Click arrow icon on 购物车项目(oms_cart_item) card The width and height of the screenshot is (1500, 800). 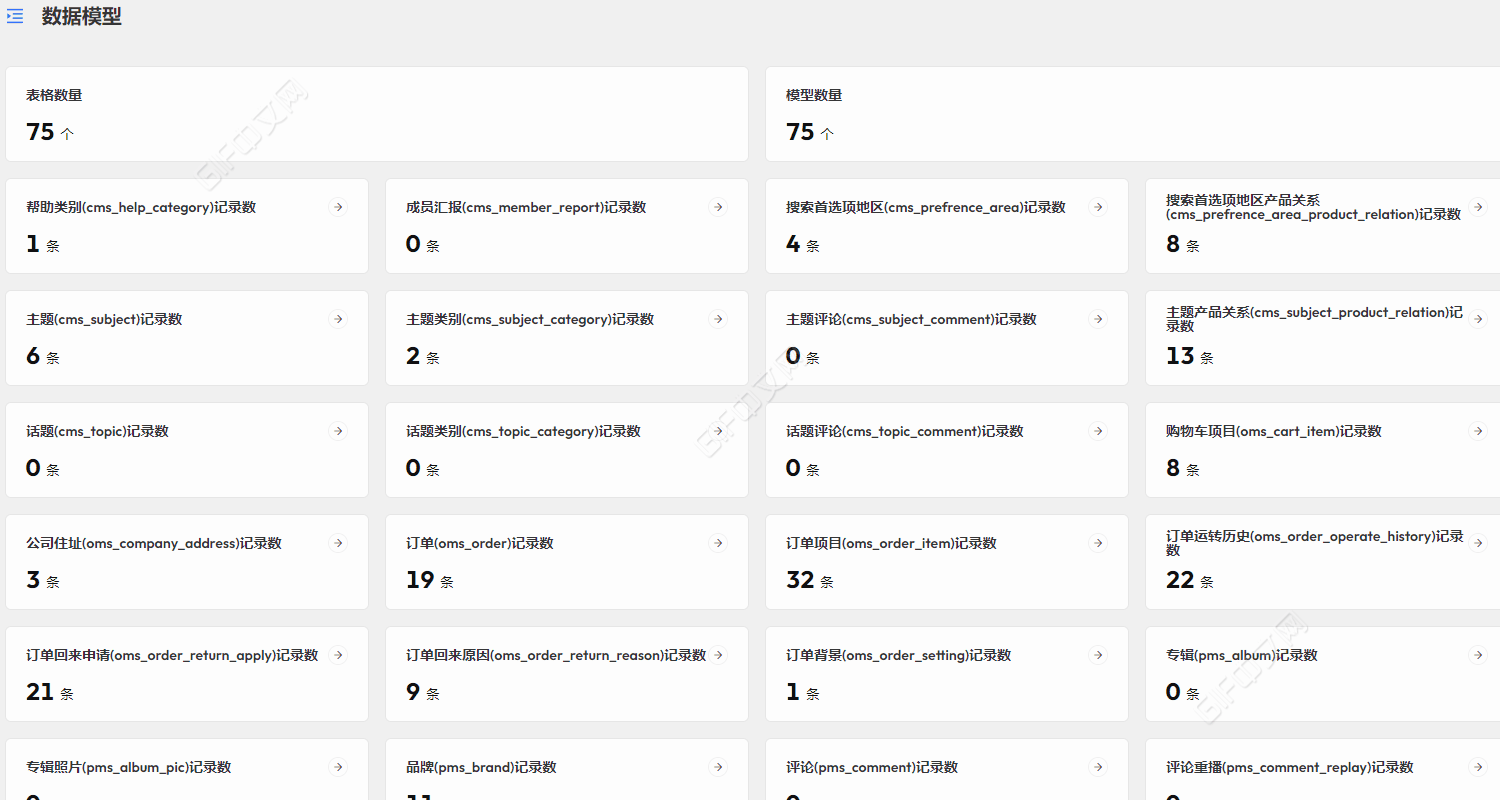click(x=1478, y=431)
